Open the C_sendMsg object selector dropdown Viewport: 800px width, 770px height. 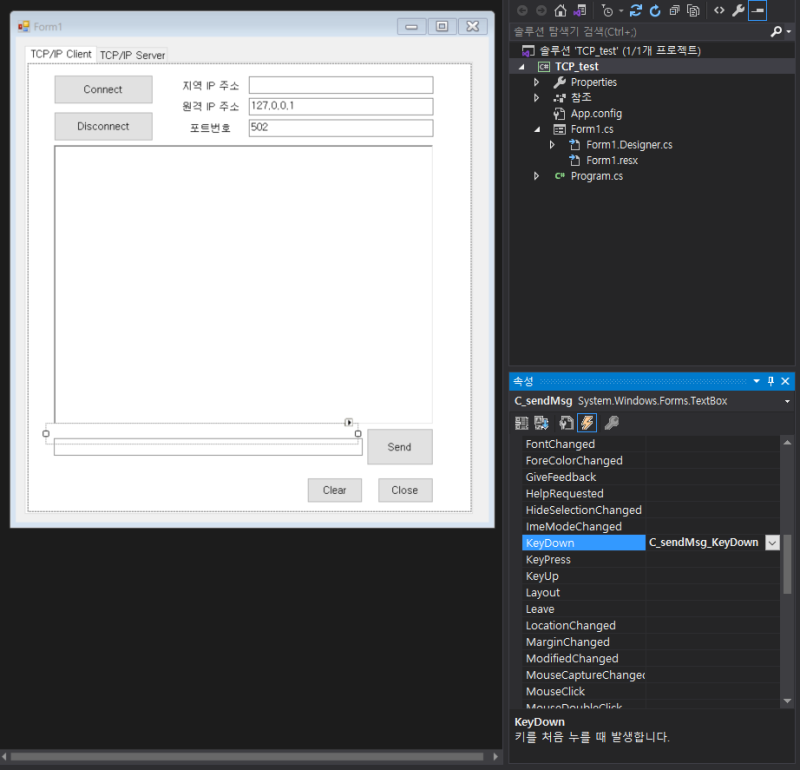[787, 402]
